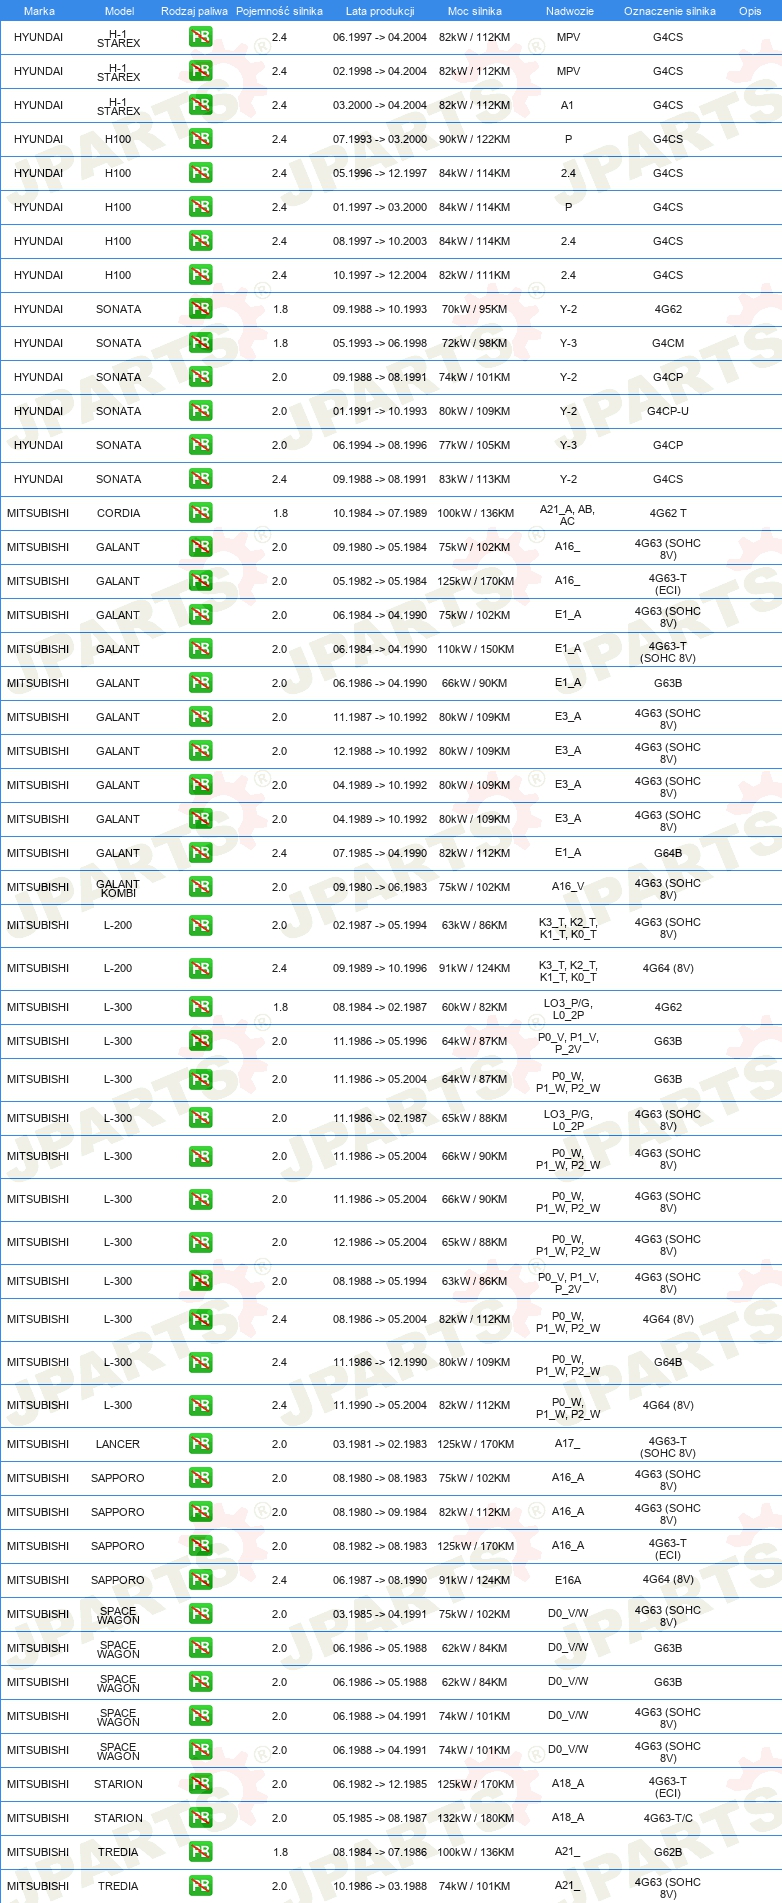Select the G62B engine code cell
Image resolution: width=782 pixels, height=1903 pixels.
(x=668, y=1852)
